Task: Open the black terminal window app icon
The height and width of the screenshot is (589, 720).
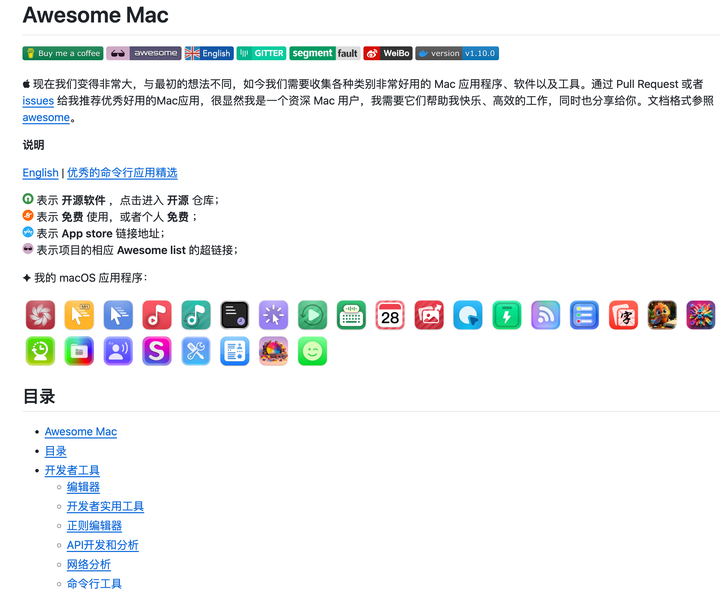Action: pos(235,315)
